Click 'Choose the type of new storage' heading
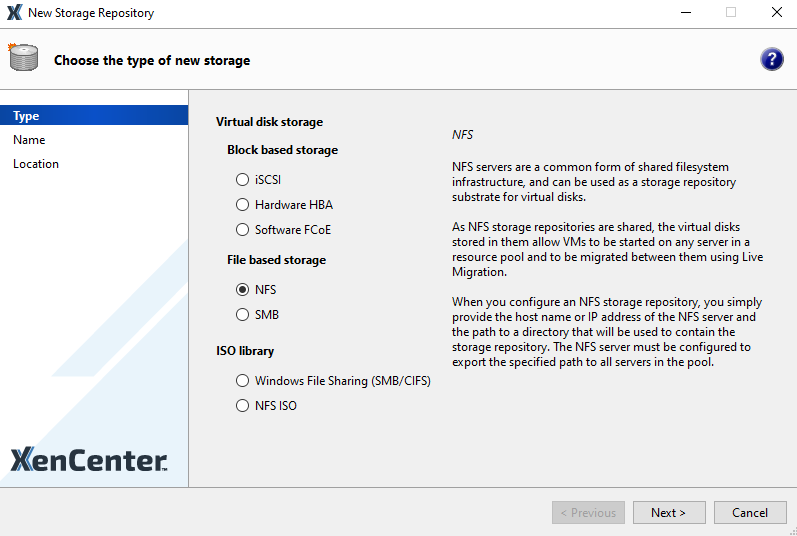 [x=152, y=60]
